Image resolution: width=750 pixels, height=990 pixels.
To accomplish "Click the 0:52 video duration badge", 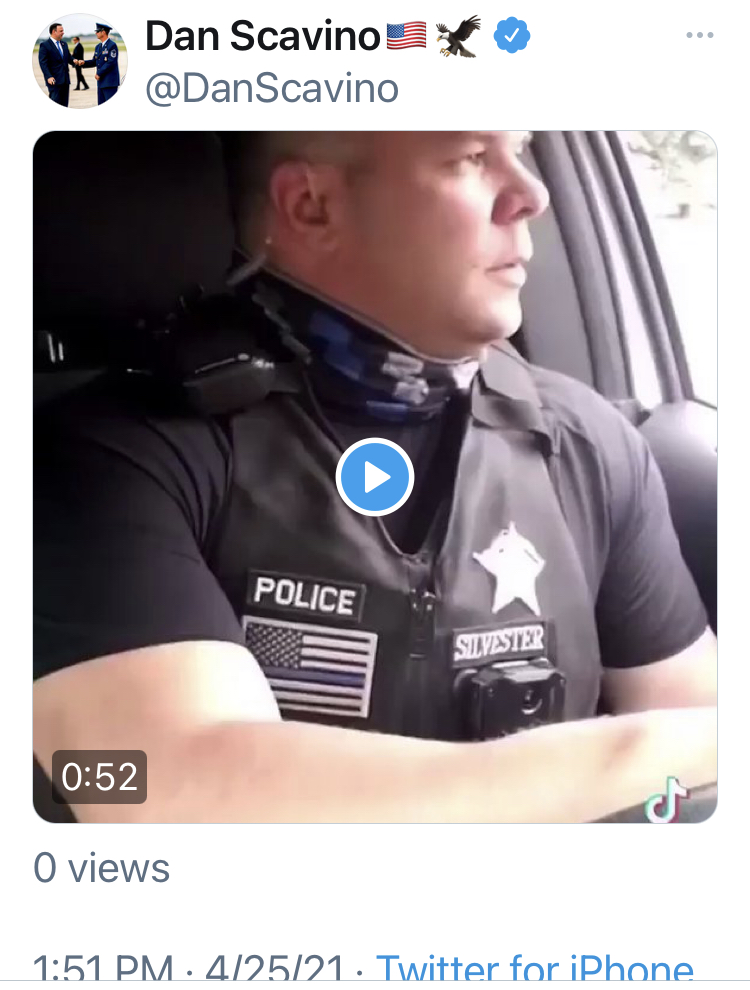I will pos(99,777).
